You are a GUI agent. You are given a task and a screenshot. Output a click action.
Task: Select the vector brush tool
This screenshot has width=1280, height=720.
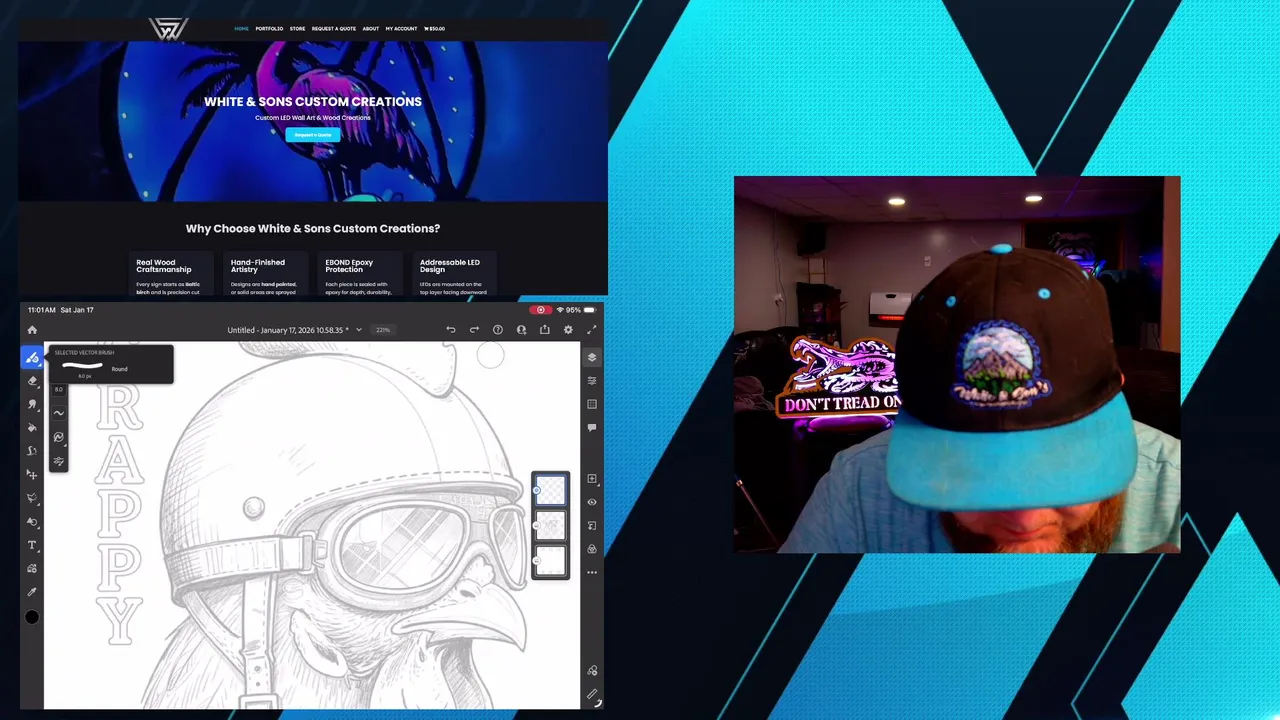(x=32, y=358)
